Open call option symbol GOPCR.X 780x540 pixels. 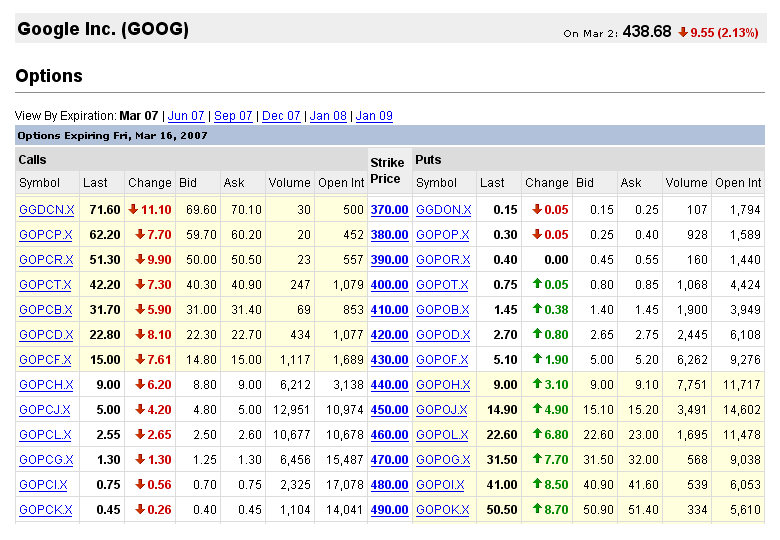(46, 260)
